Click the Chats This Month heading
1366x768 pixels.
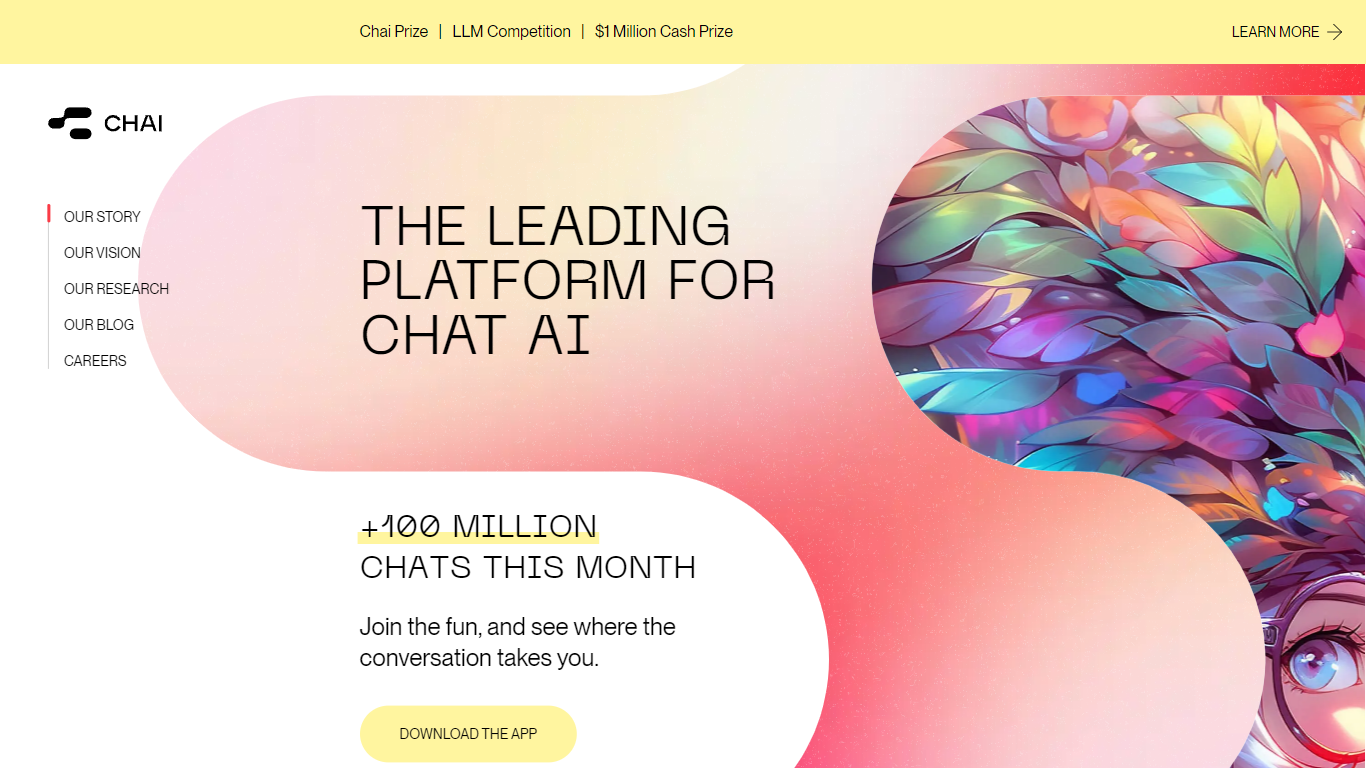(x=528, y=567)
